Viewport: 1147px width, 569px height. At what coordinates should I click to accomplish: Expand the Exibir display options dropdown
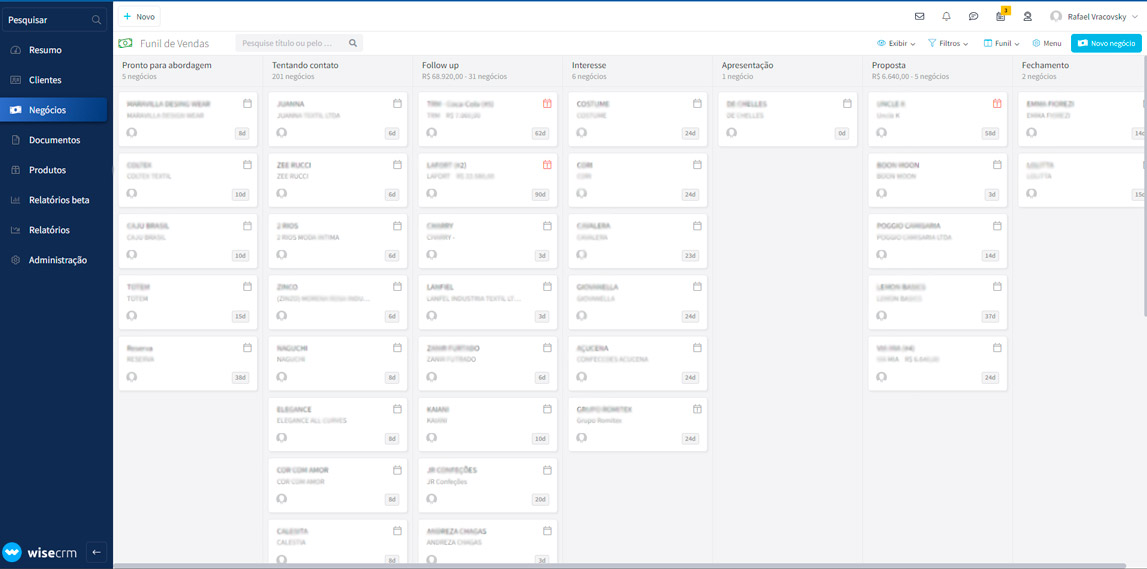click(x=896, y=44)
